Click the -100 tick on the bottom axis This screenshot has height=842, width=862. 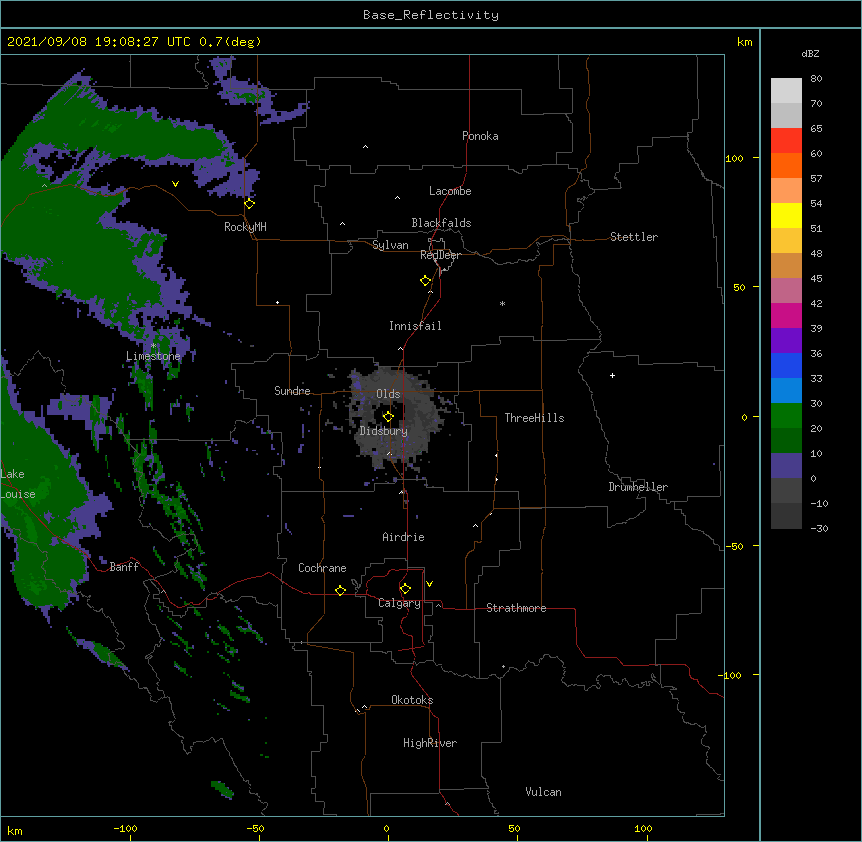(125, 829)
